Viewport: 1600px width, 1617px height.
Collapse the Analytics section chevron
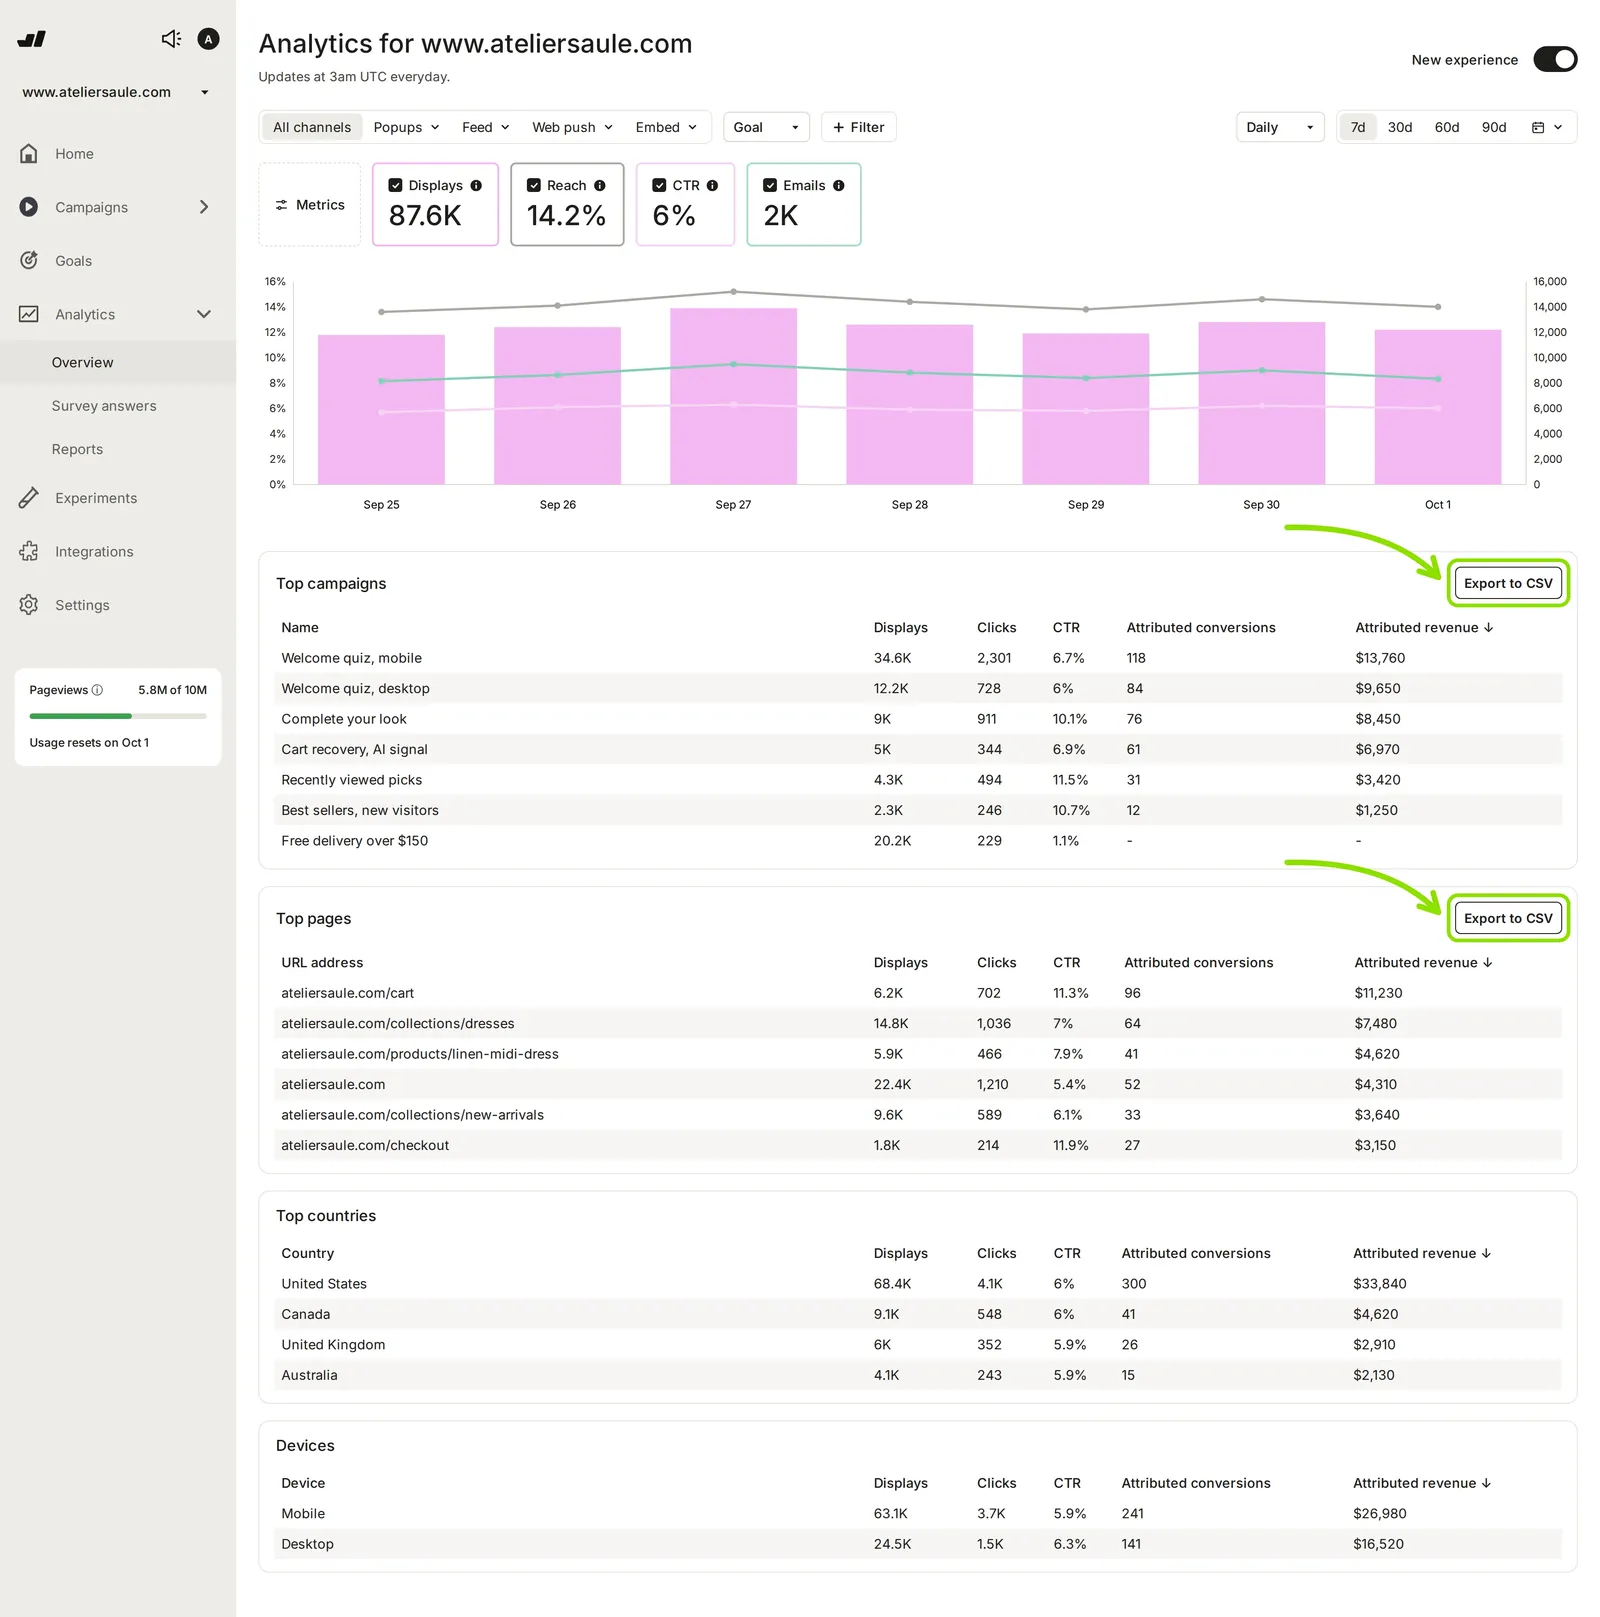tap(204, 314)
